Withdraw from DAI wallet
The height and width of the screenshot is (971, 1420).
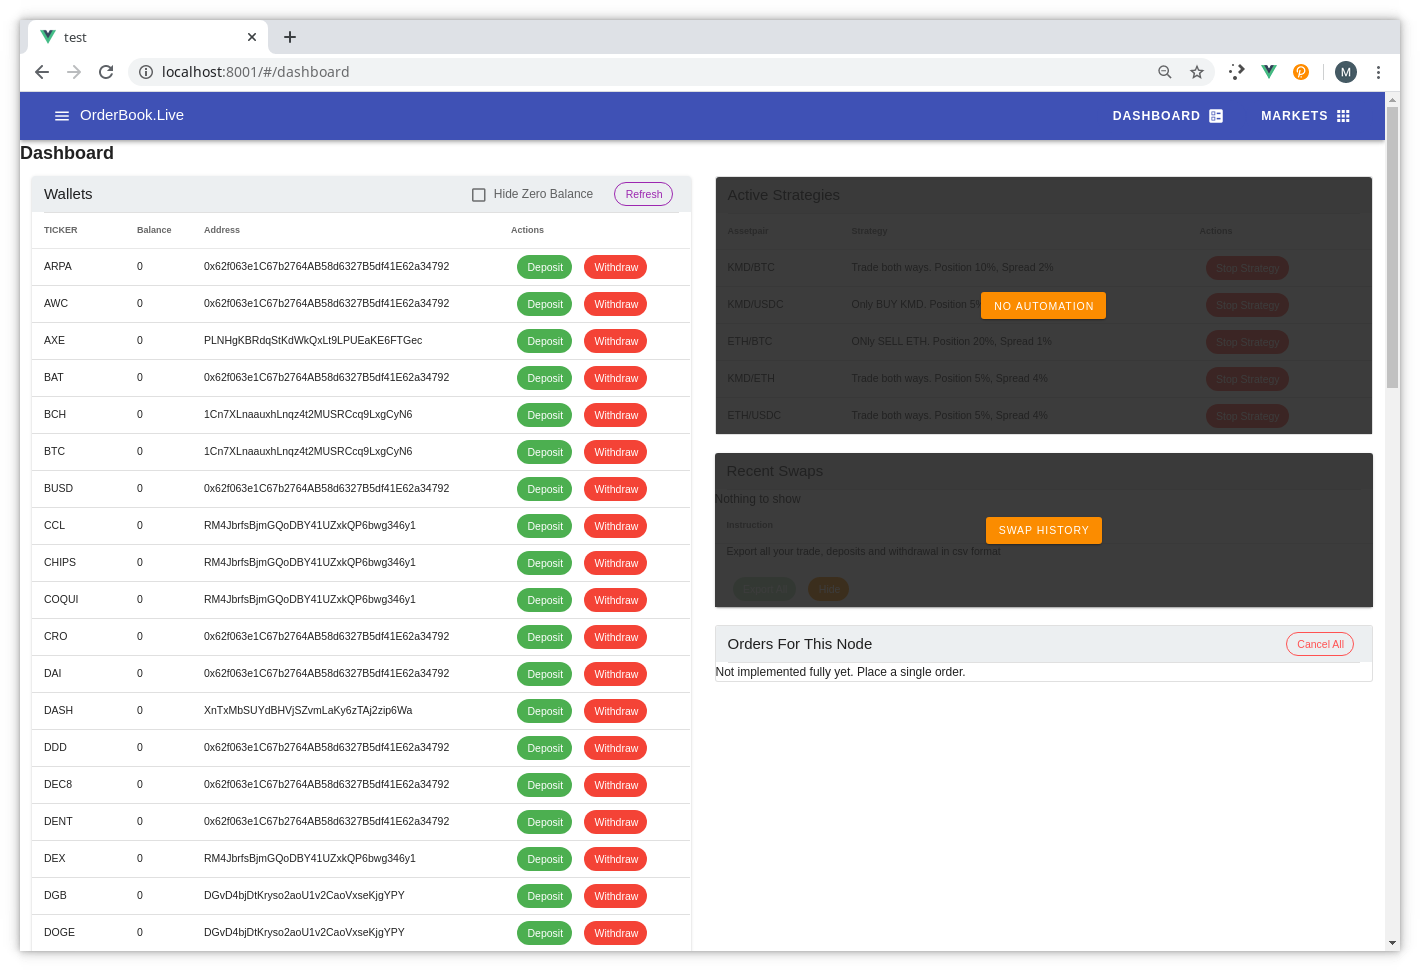[616, 674]
